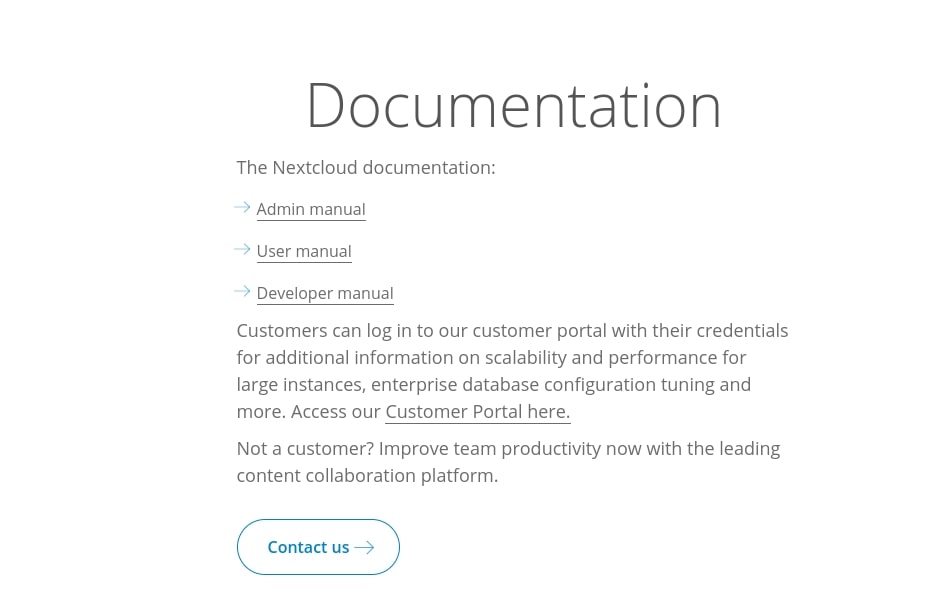Click the text 'The Nextcloud documentation:'
Image resolution: width=939 pixels, height=595 pixels.
(366, 168)
